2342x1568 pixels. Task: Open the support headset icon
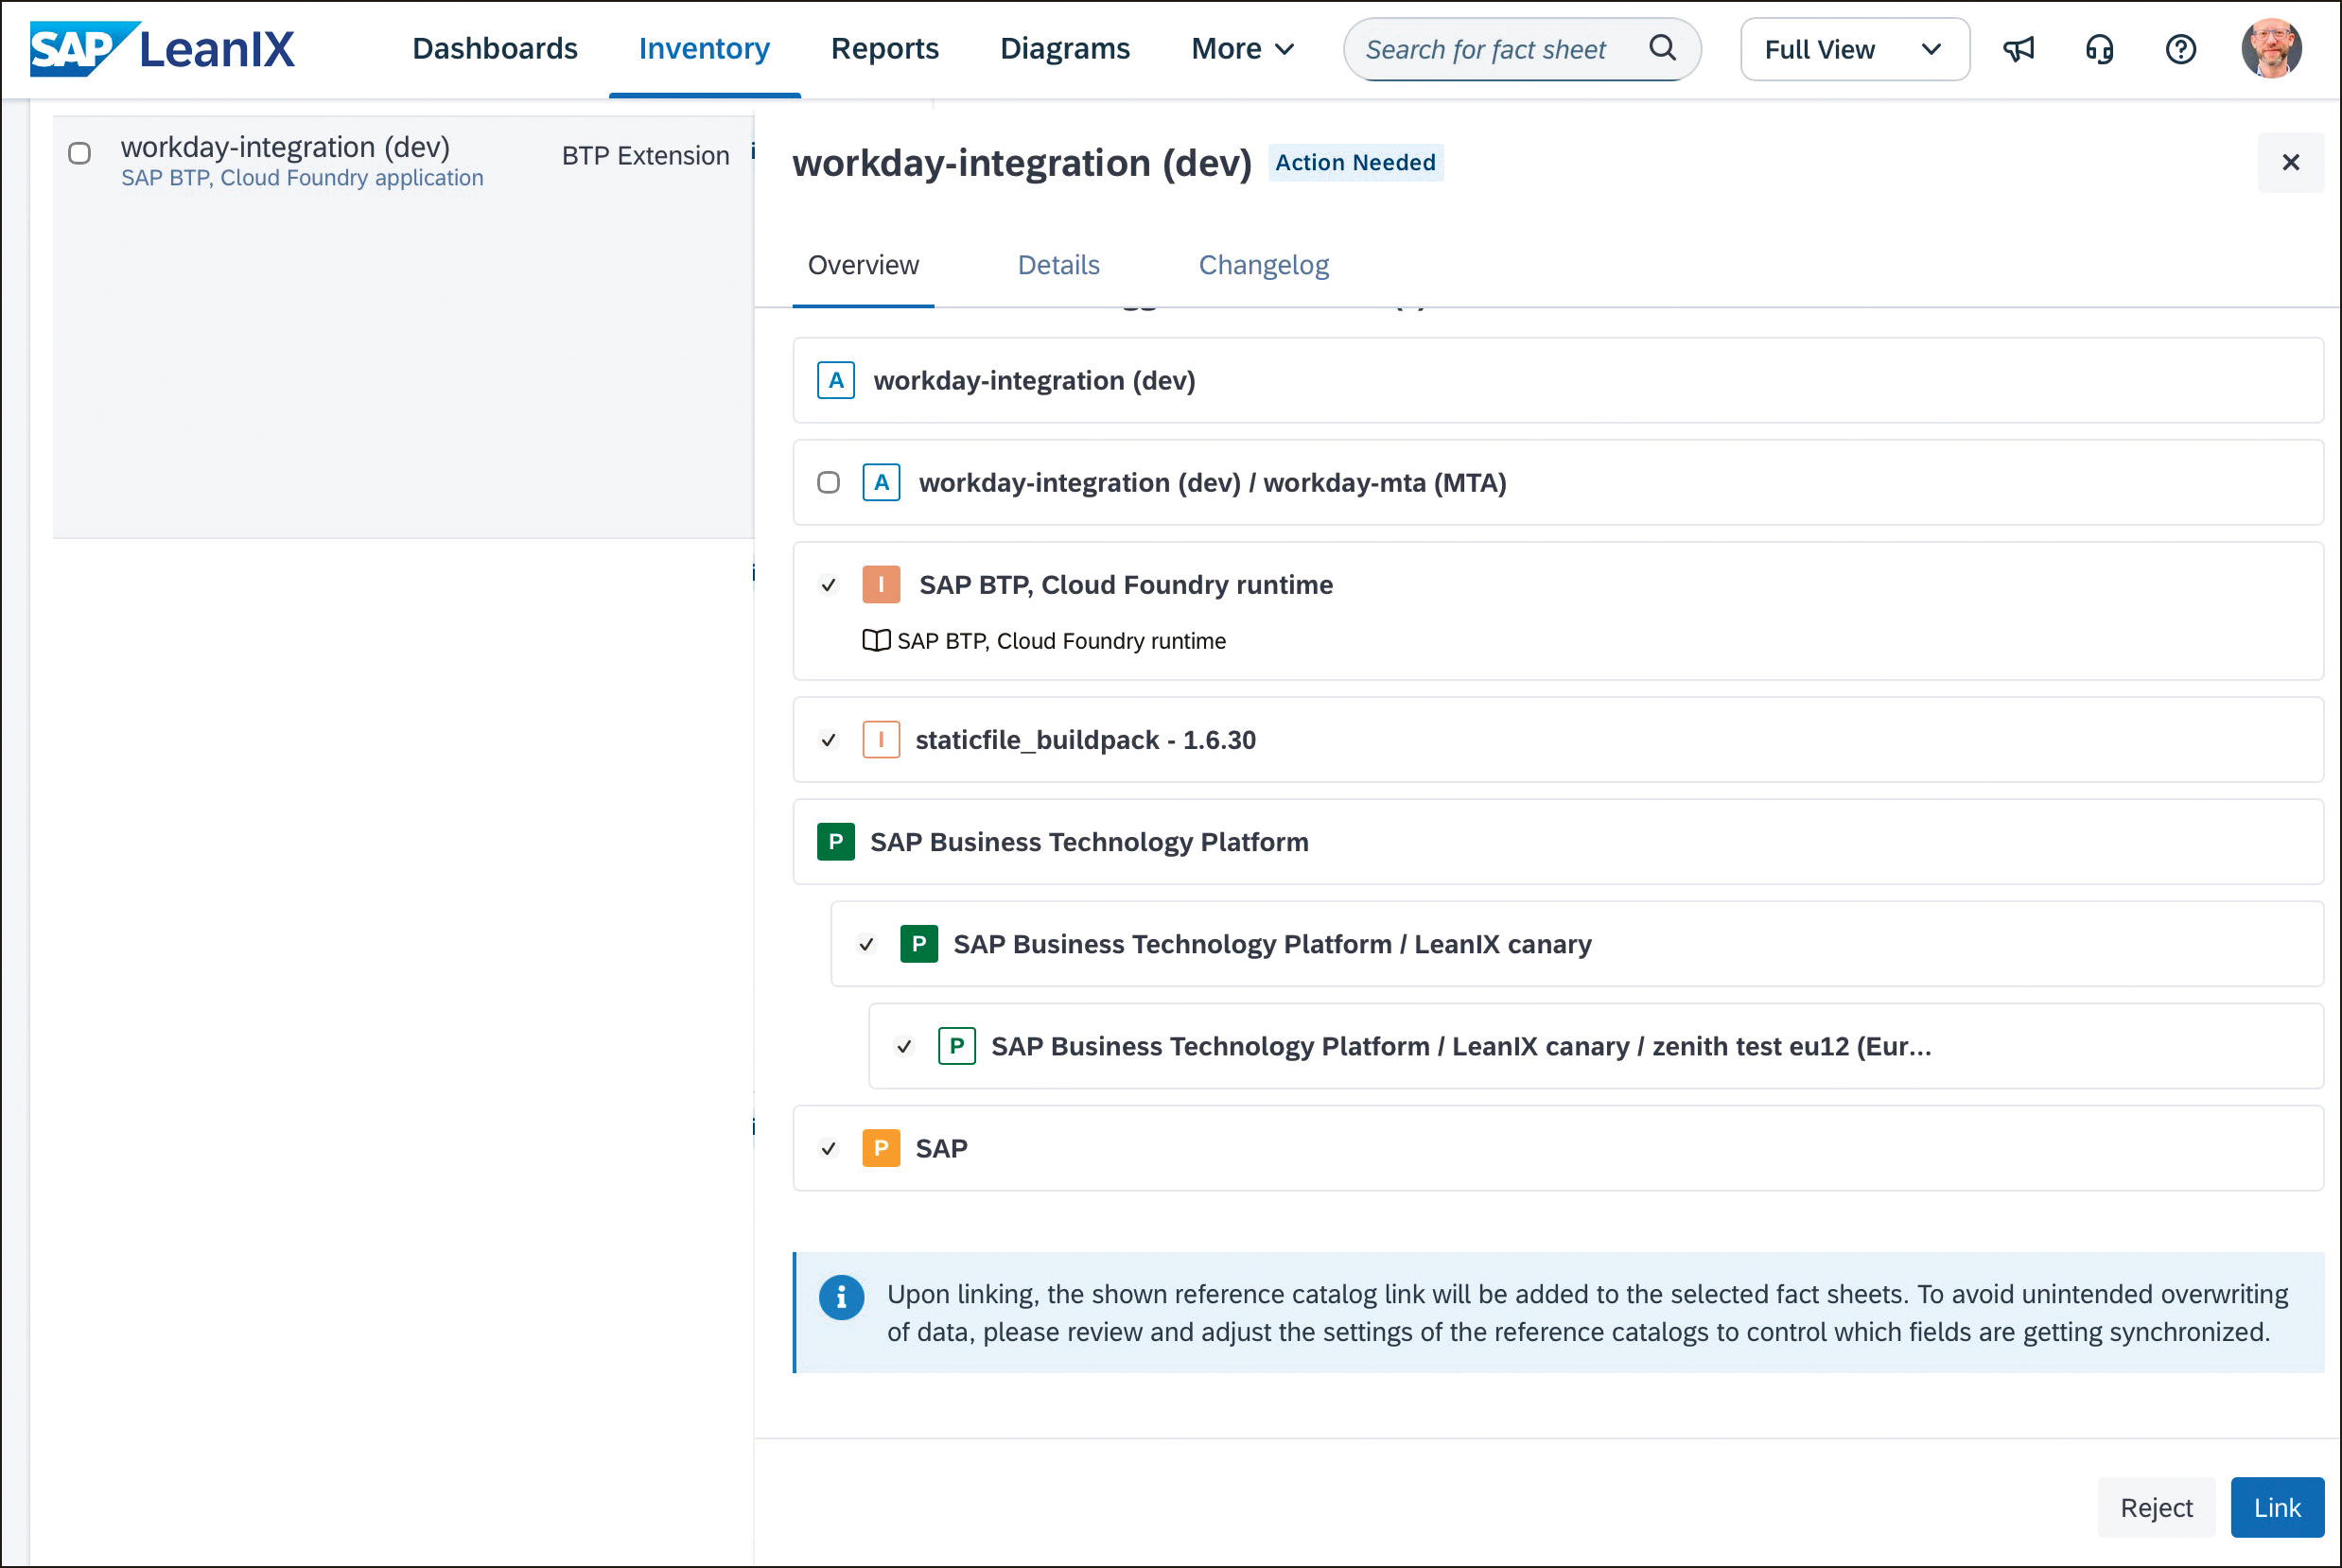tap(2099, 49)
